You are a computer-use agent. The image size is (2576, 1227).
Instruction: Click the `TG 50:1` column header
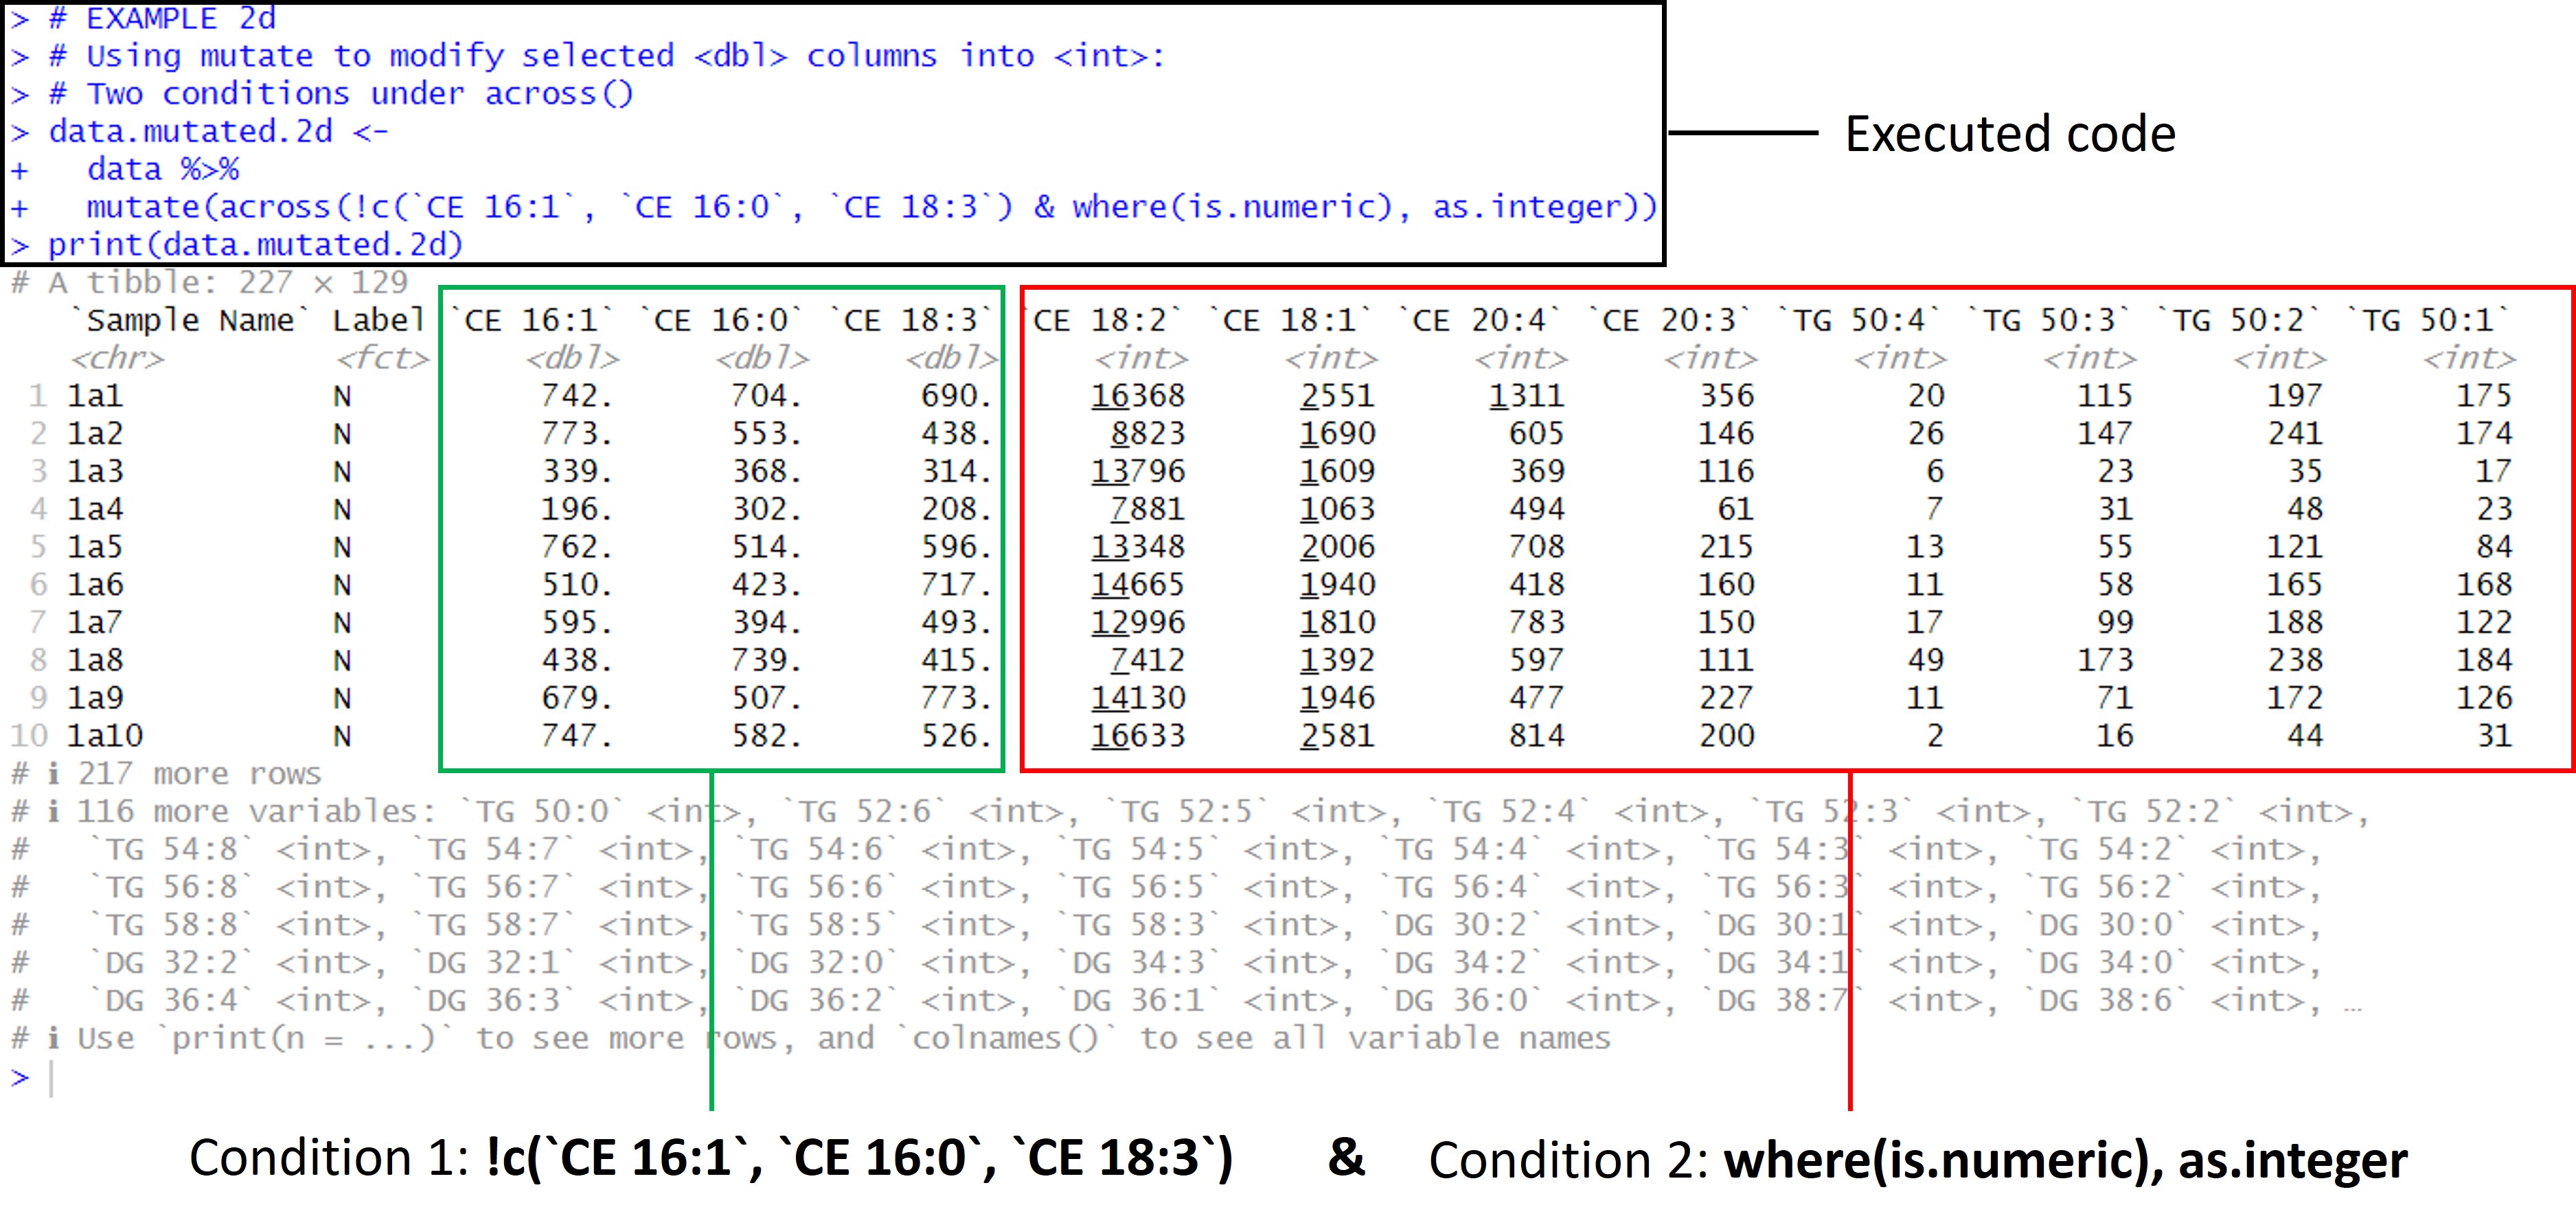pos(2427,320)
